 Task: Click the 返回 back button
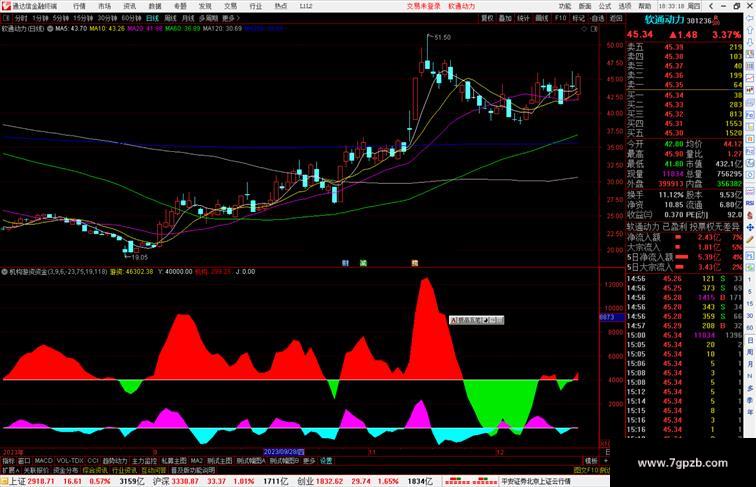click(616, 18)
